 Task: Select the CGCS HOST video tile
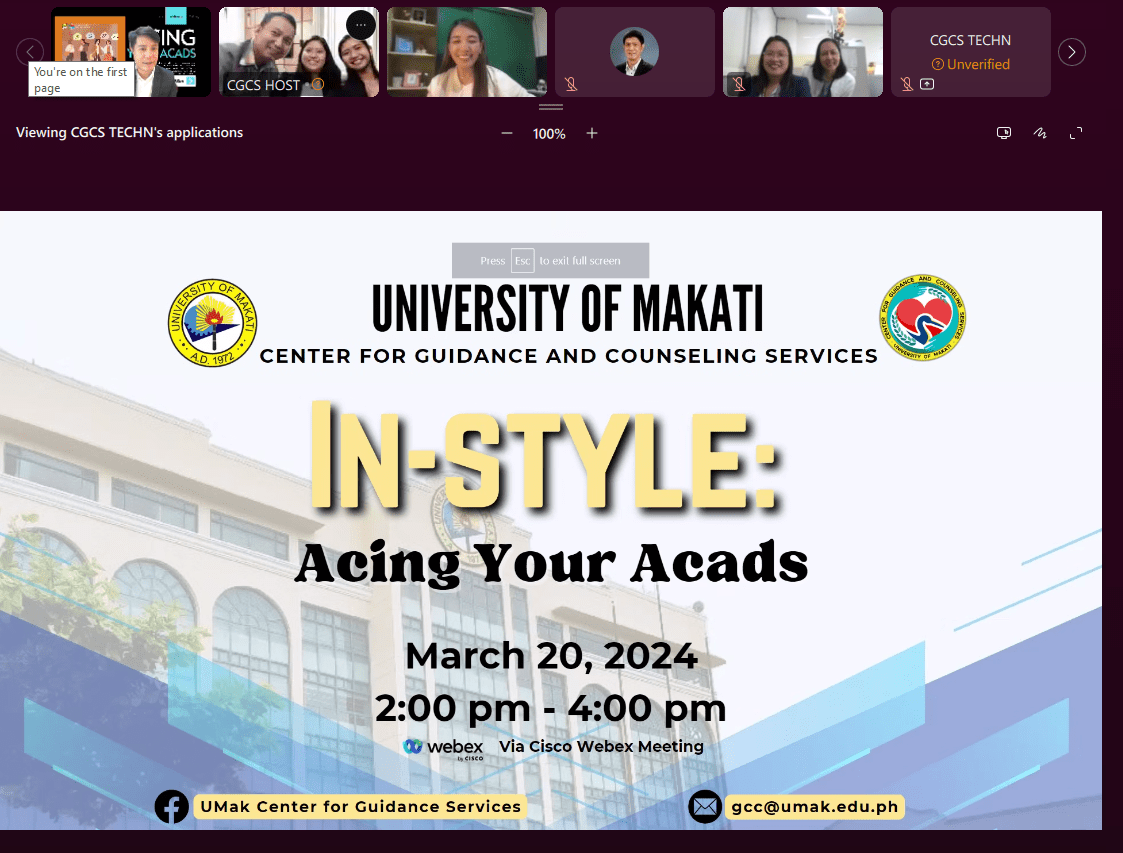click(298, 52)
